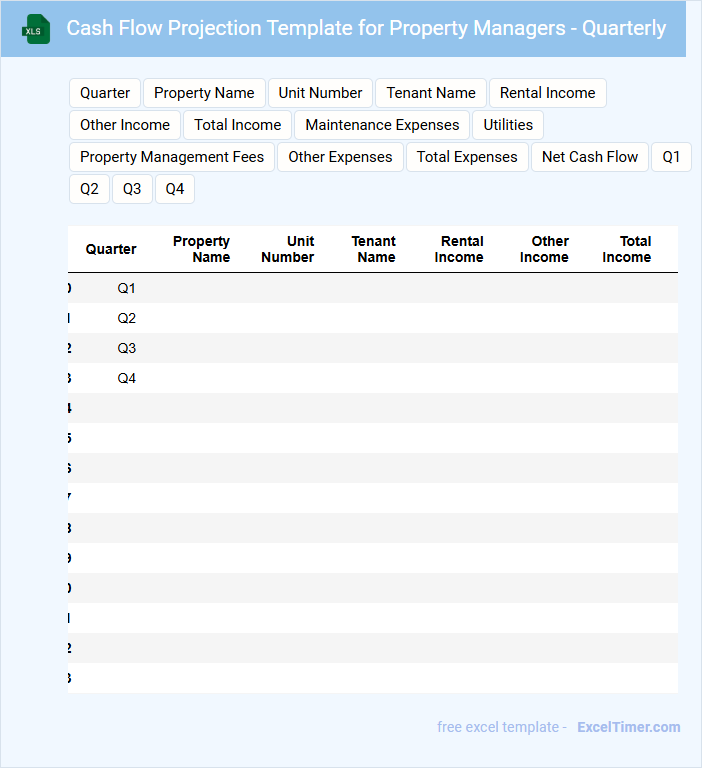Click the Property Name tag
The image size is (702, 768).
[204, 93]
